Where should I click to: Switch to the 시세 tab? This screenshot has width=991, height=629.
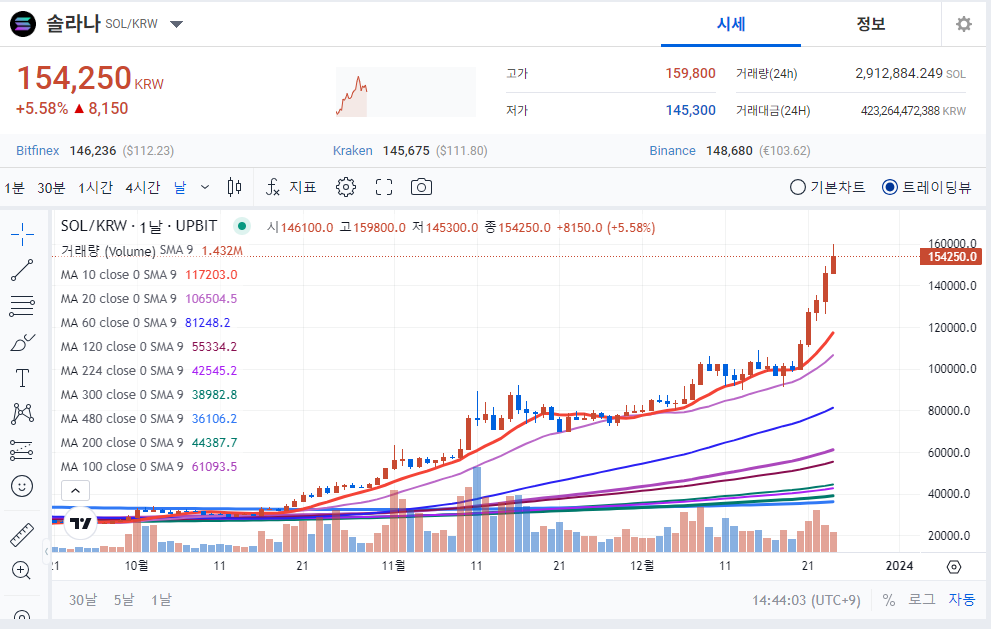pos(731,24)
